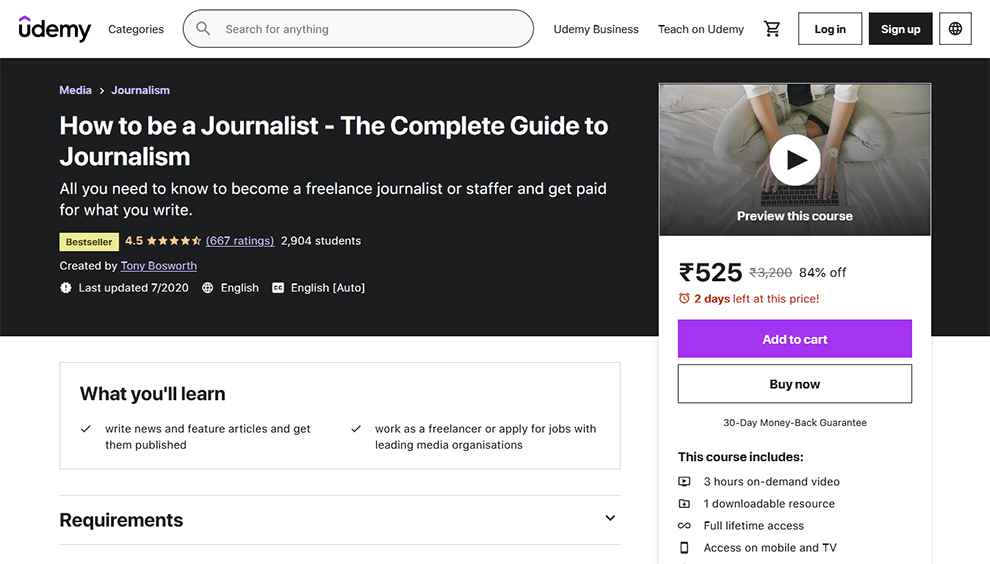
Task: Click the course preview thumbnail image
Action: pyautogui.click(x=794, y=160)
